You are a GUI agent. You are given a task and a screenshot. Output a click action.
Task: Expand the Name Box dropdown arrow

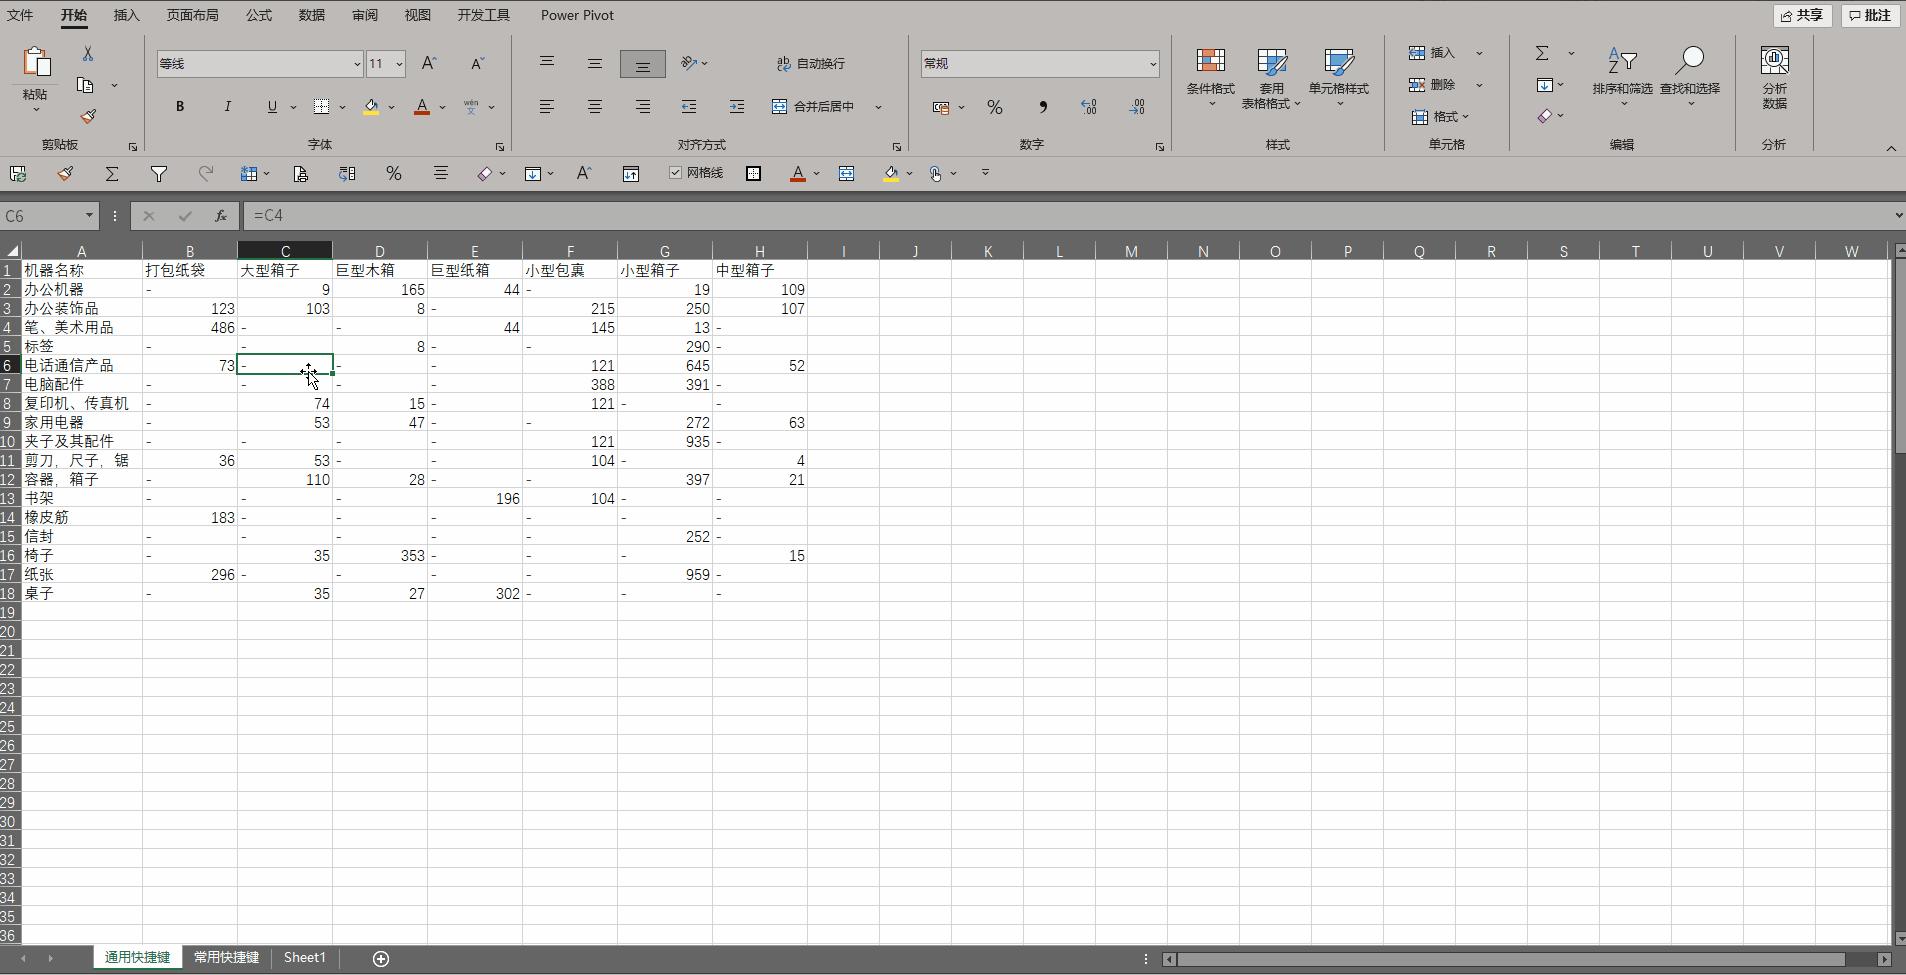pyautogui.click(x=89, y=216)
